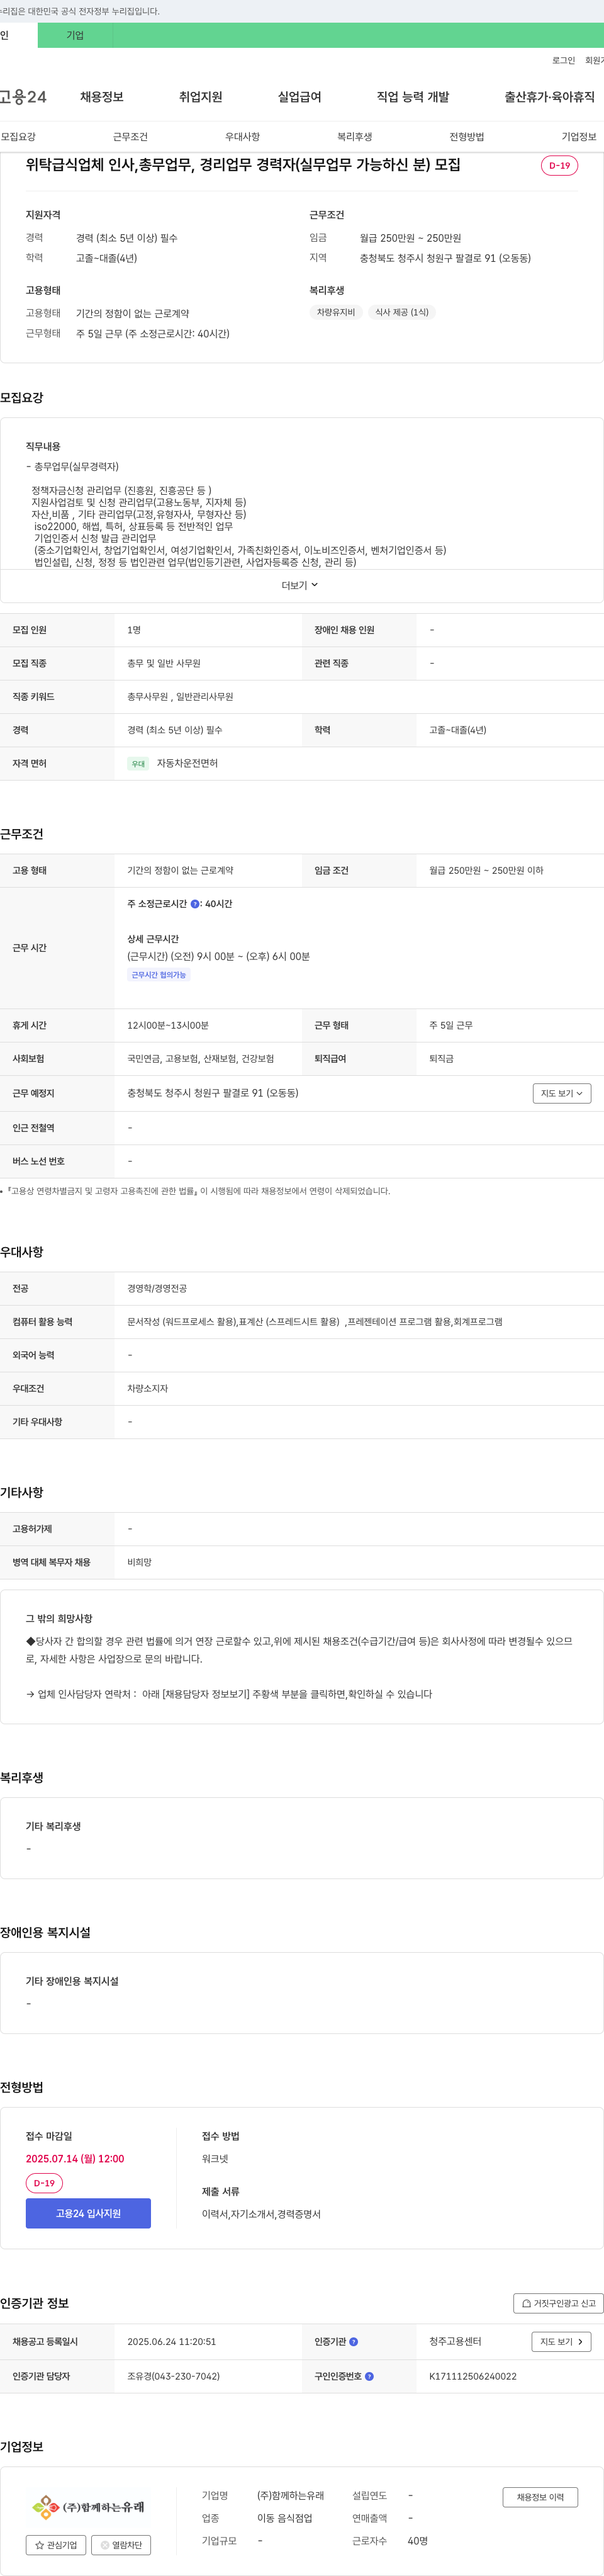Open 지도 보기 dropdown for 근무 예정지
604x2576 pixels.
tap(562, 1093)
